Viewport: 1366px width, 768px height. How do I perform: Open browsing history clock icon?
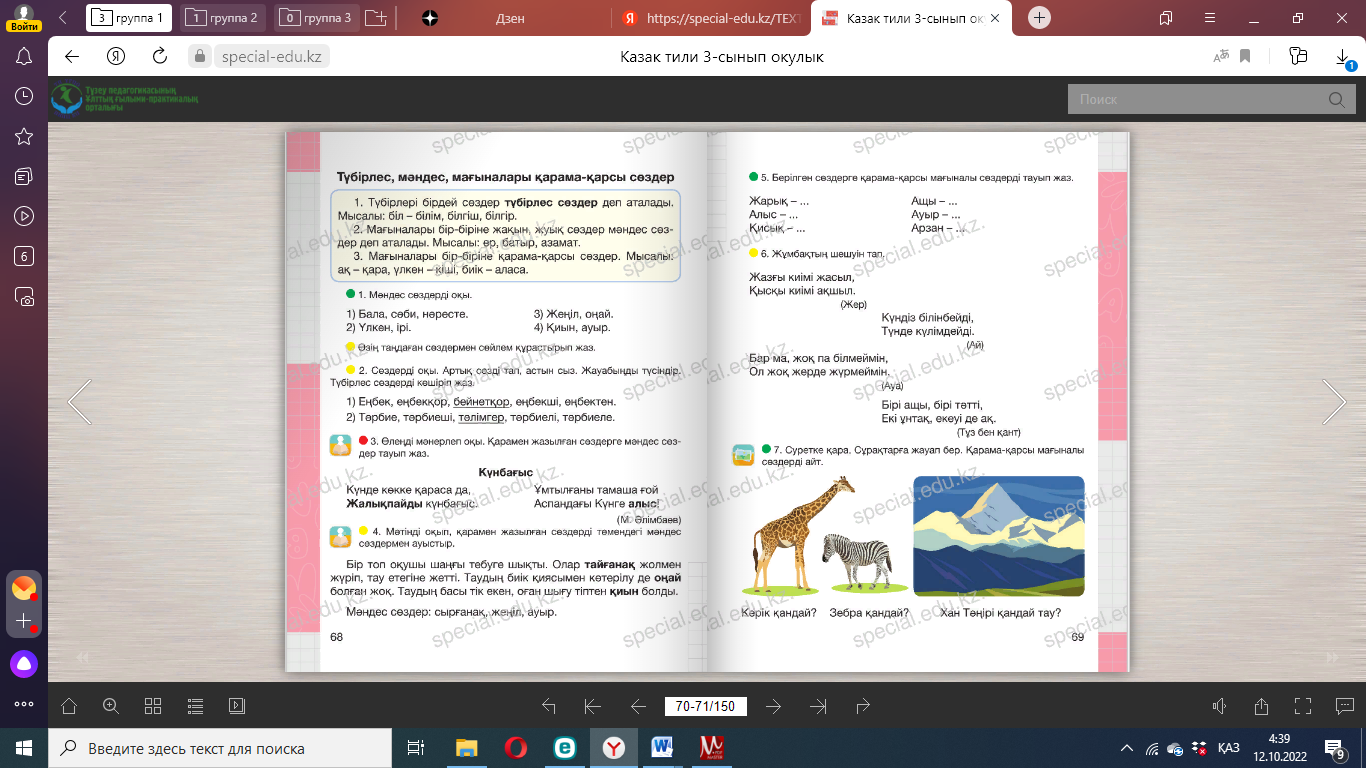(25, 96)
